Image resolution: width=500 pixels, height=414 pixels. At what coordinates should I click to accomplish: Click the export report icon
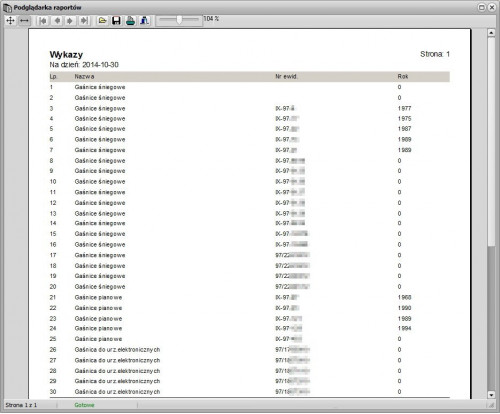tap(144, 21)
